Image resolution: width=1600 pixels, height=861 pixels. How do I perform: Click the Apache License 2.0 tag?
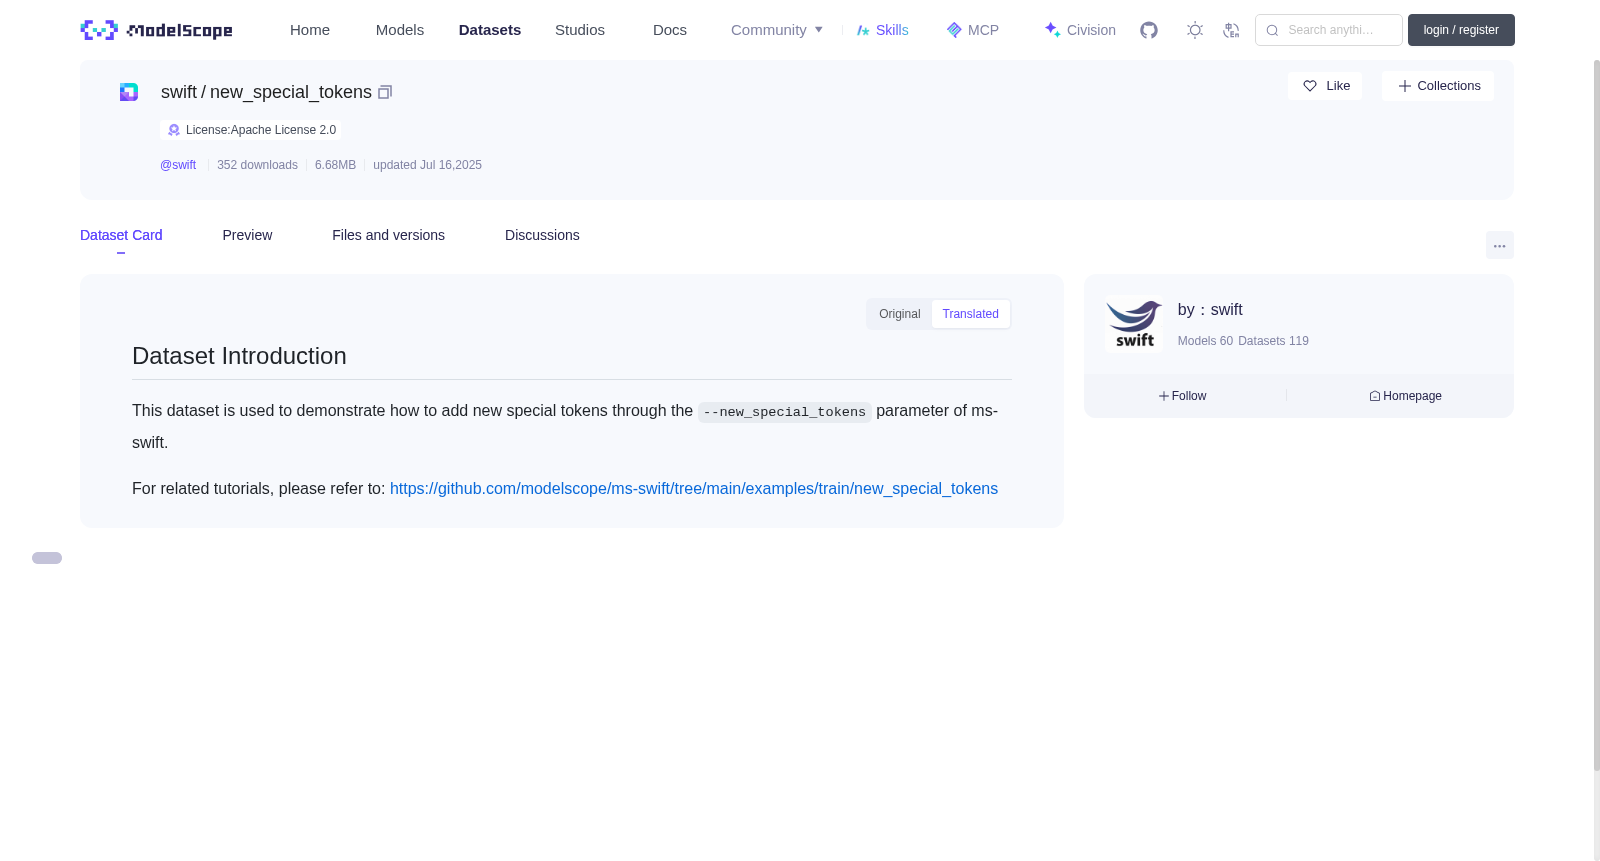tap(251, 130)
